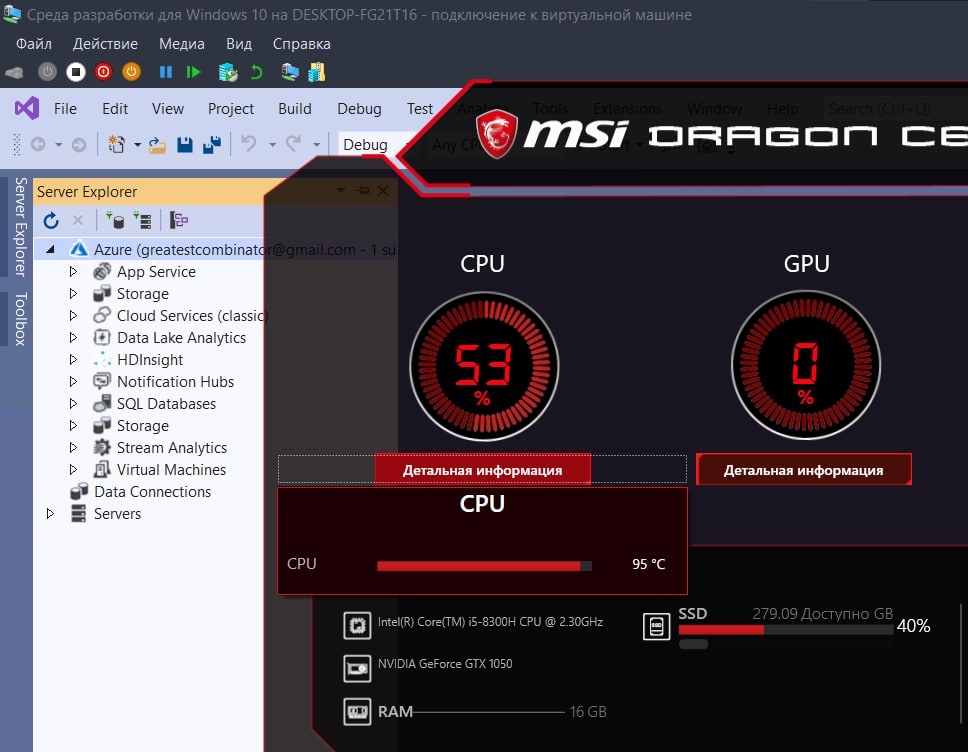Expand Cloud Services (classic) node

(73, 315)
